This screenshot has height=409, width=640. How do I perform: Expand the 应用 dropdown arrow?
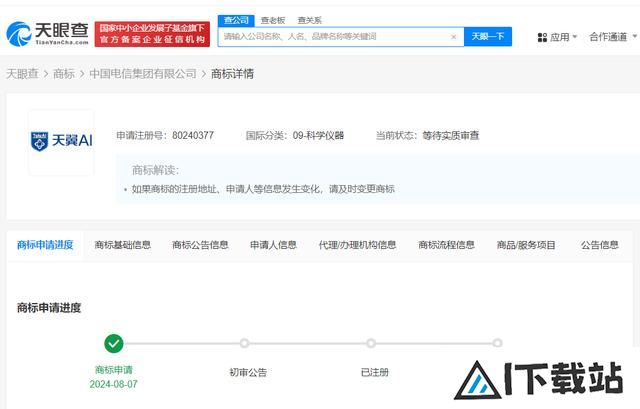pos(575,37)
